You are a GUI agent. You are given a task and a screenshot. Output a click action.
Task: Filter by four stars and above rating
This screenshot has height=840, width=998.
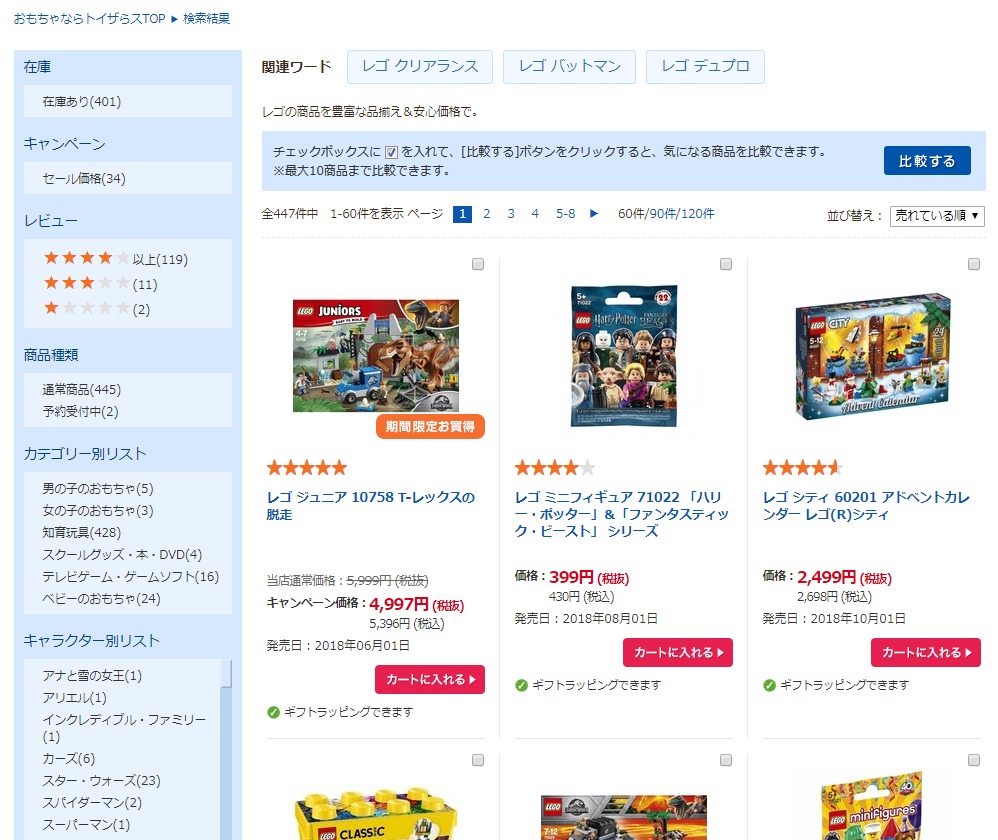115,258
